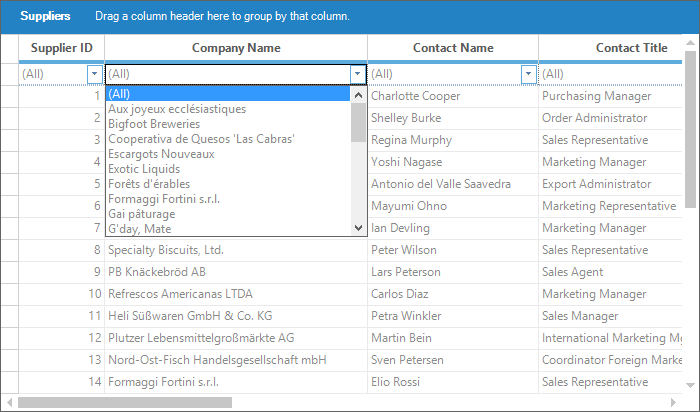Click the group-by drag area hint text
This screenshot has height=412, width=700.
[222, 16]
